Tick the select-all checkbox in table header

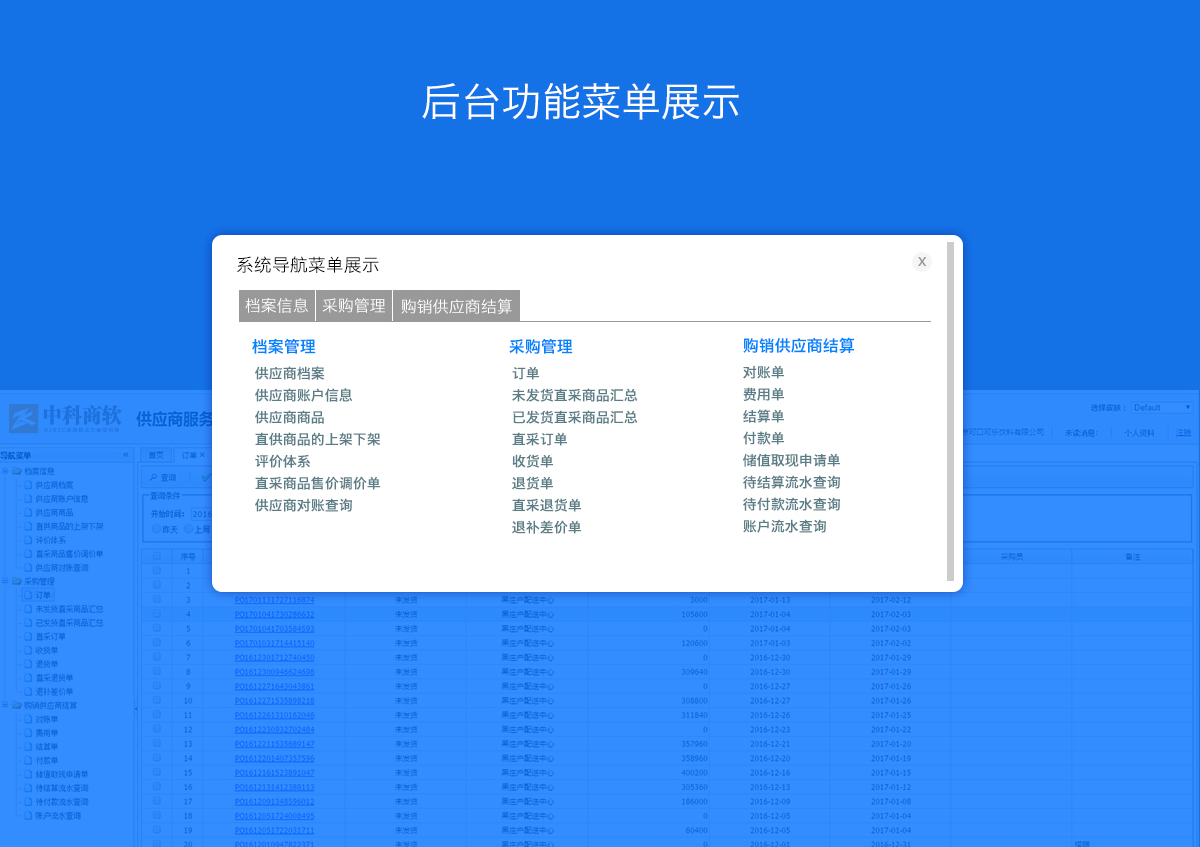156,557
